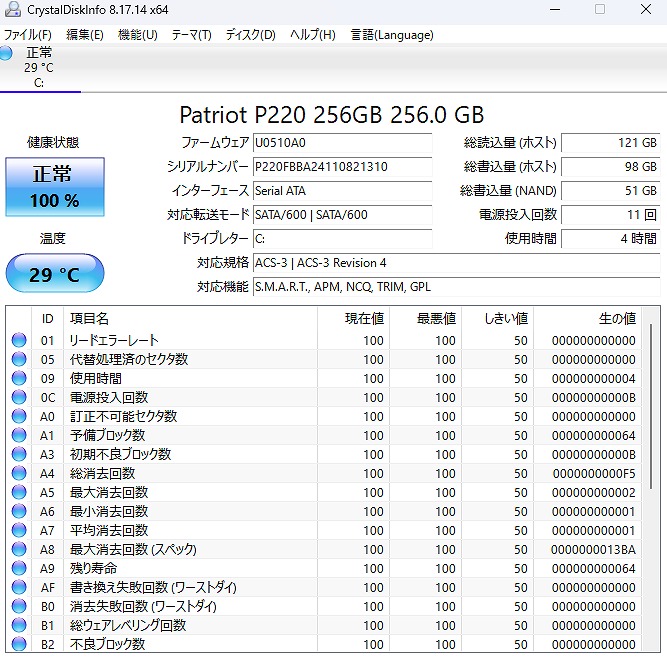
Task: Open the ヘルプ(H) menu
Action: [x=313, y=34]
